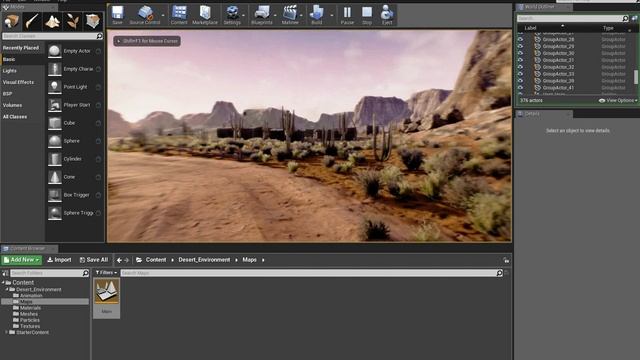Toggle visibility of GroupActor_29

point(520,47)
